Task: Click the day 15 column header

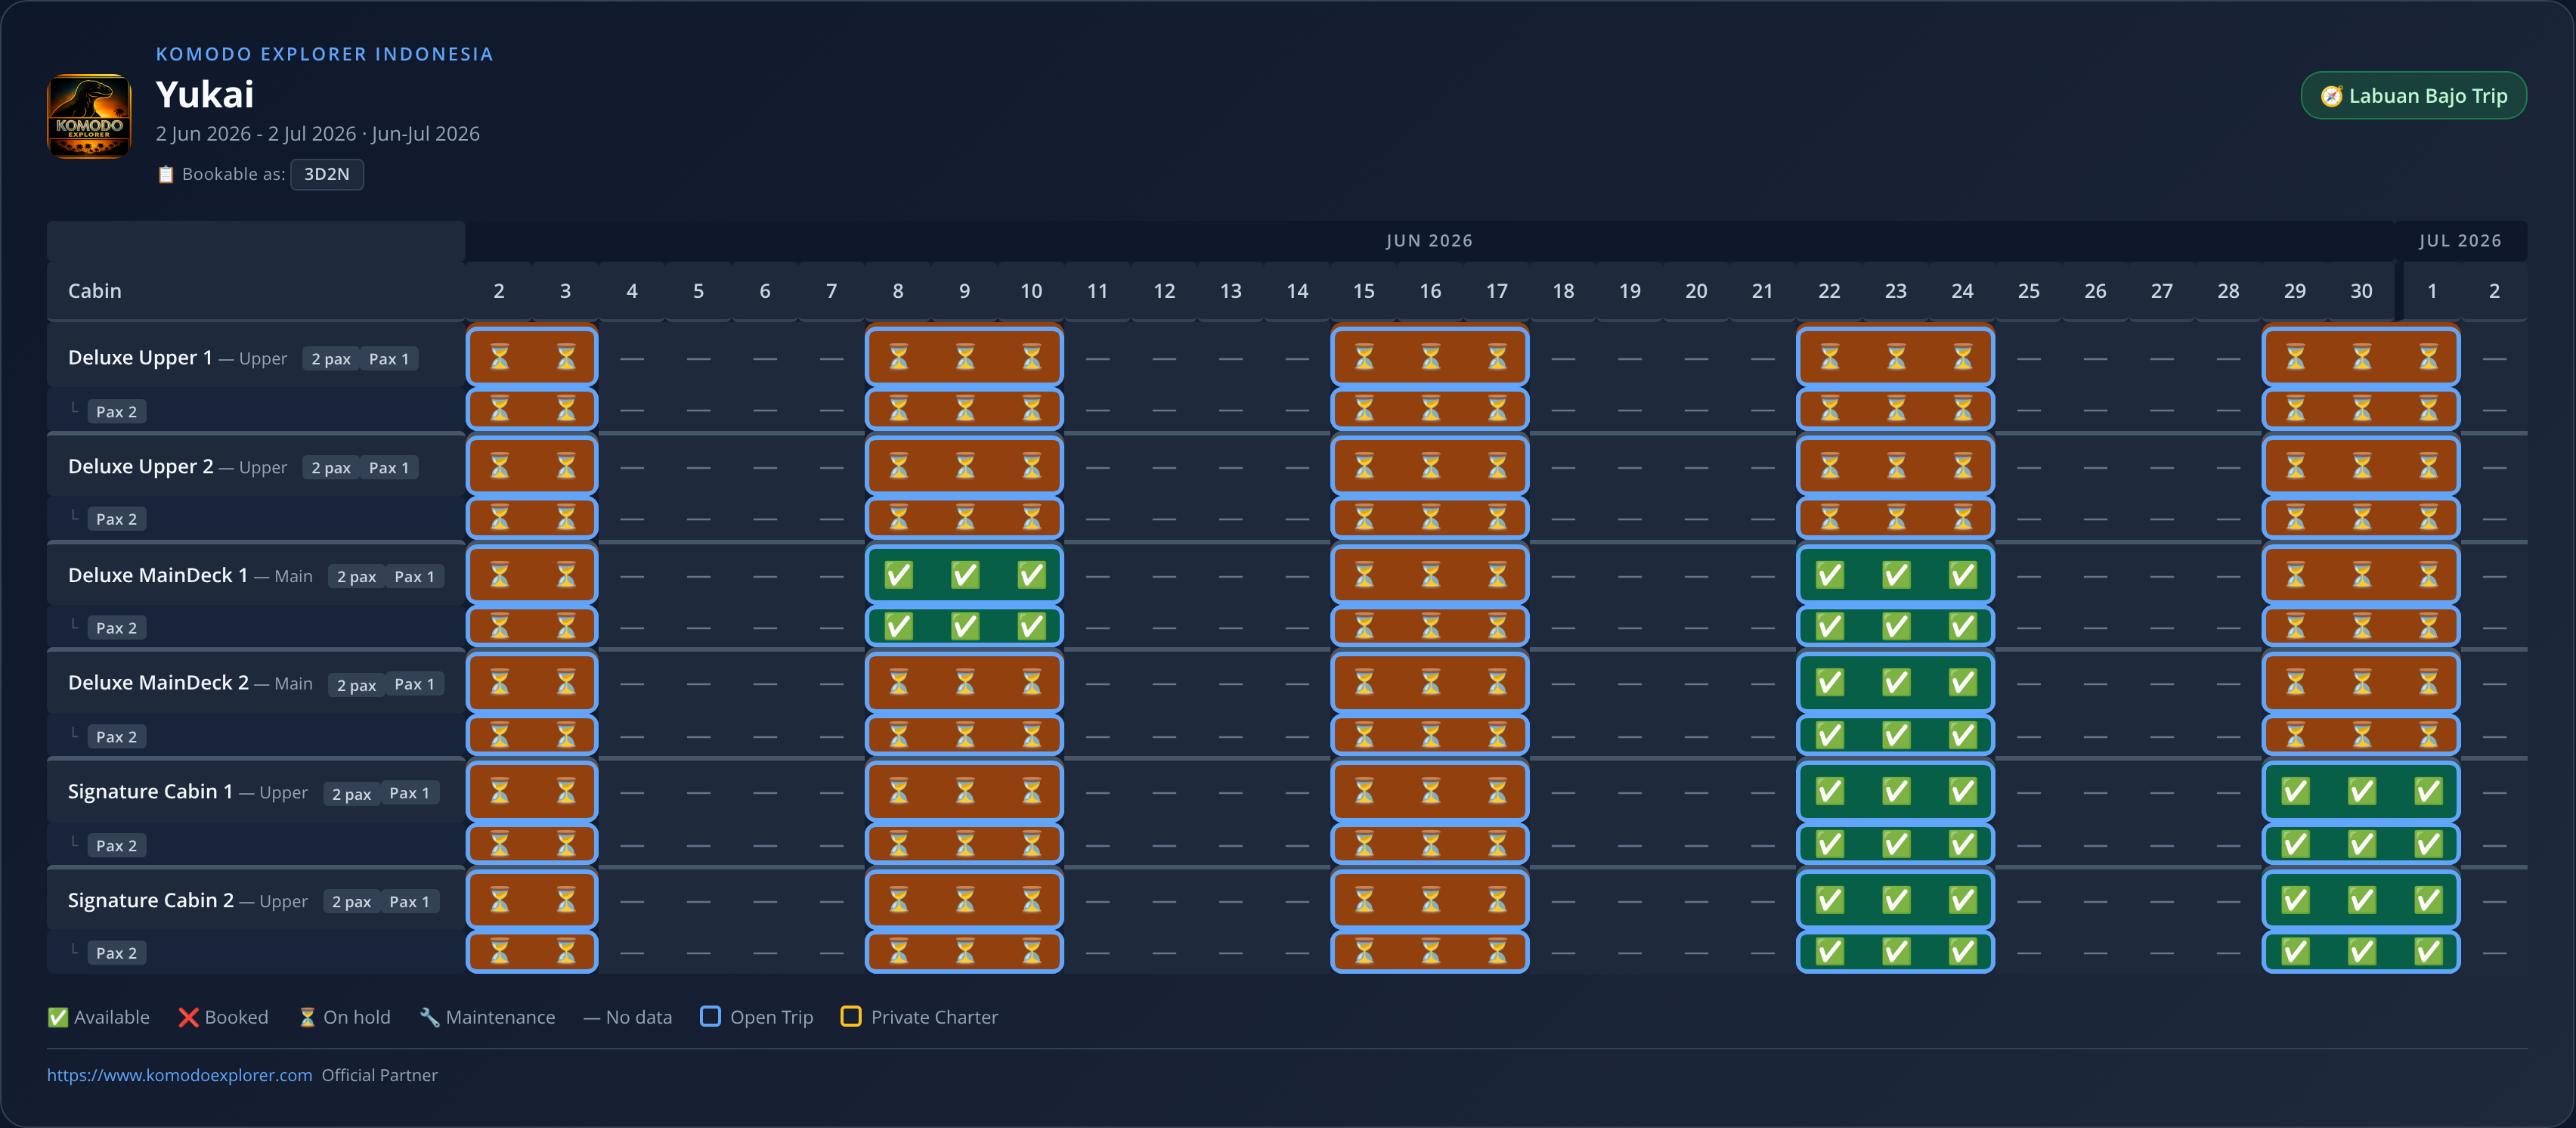Action: [1364, 291]
